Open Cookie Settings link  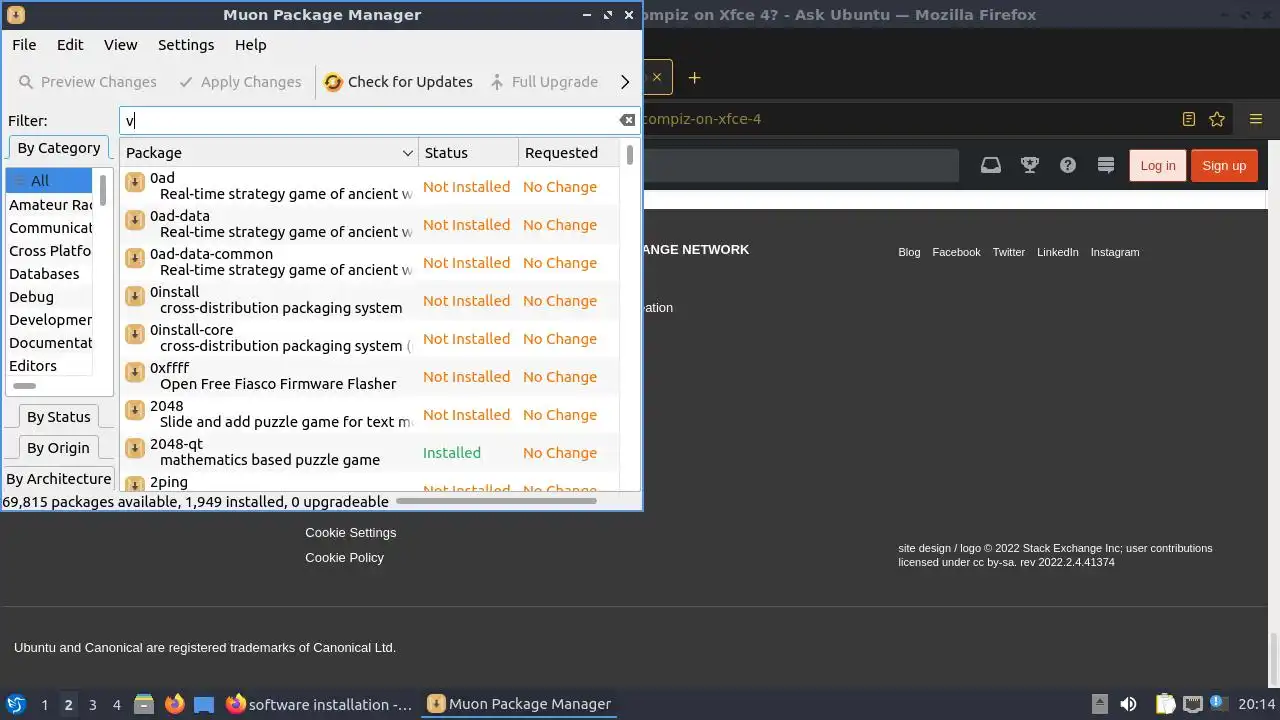pyautogui.click(x=350, y=533)
